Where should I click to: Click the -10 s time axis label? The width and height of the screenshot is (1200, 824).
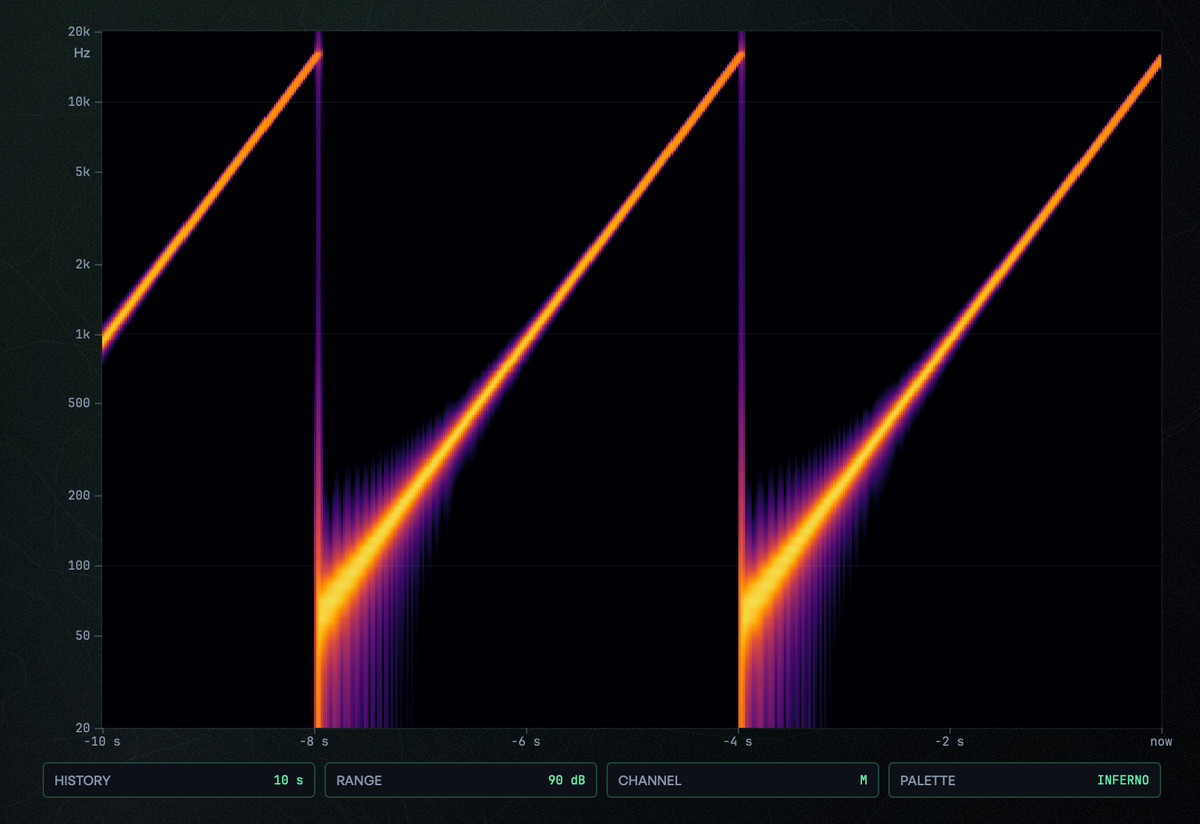click(x=104, y=742)
